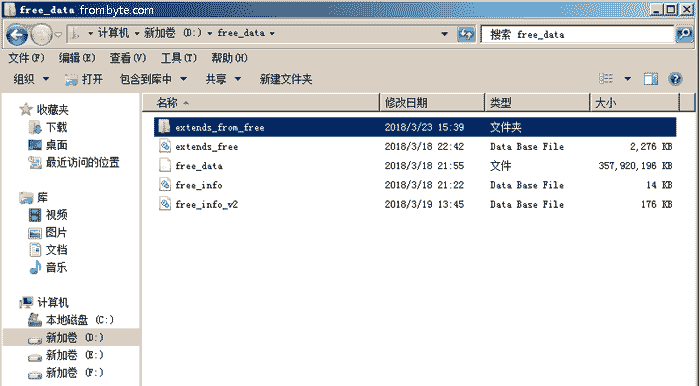The image size is (700, 386).
Task: Open the 共享 dropdown
Action: click(x=223, y=79)
